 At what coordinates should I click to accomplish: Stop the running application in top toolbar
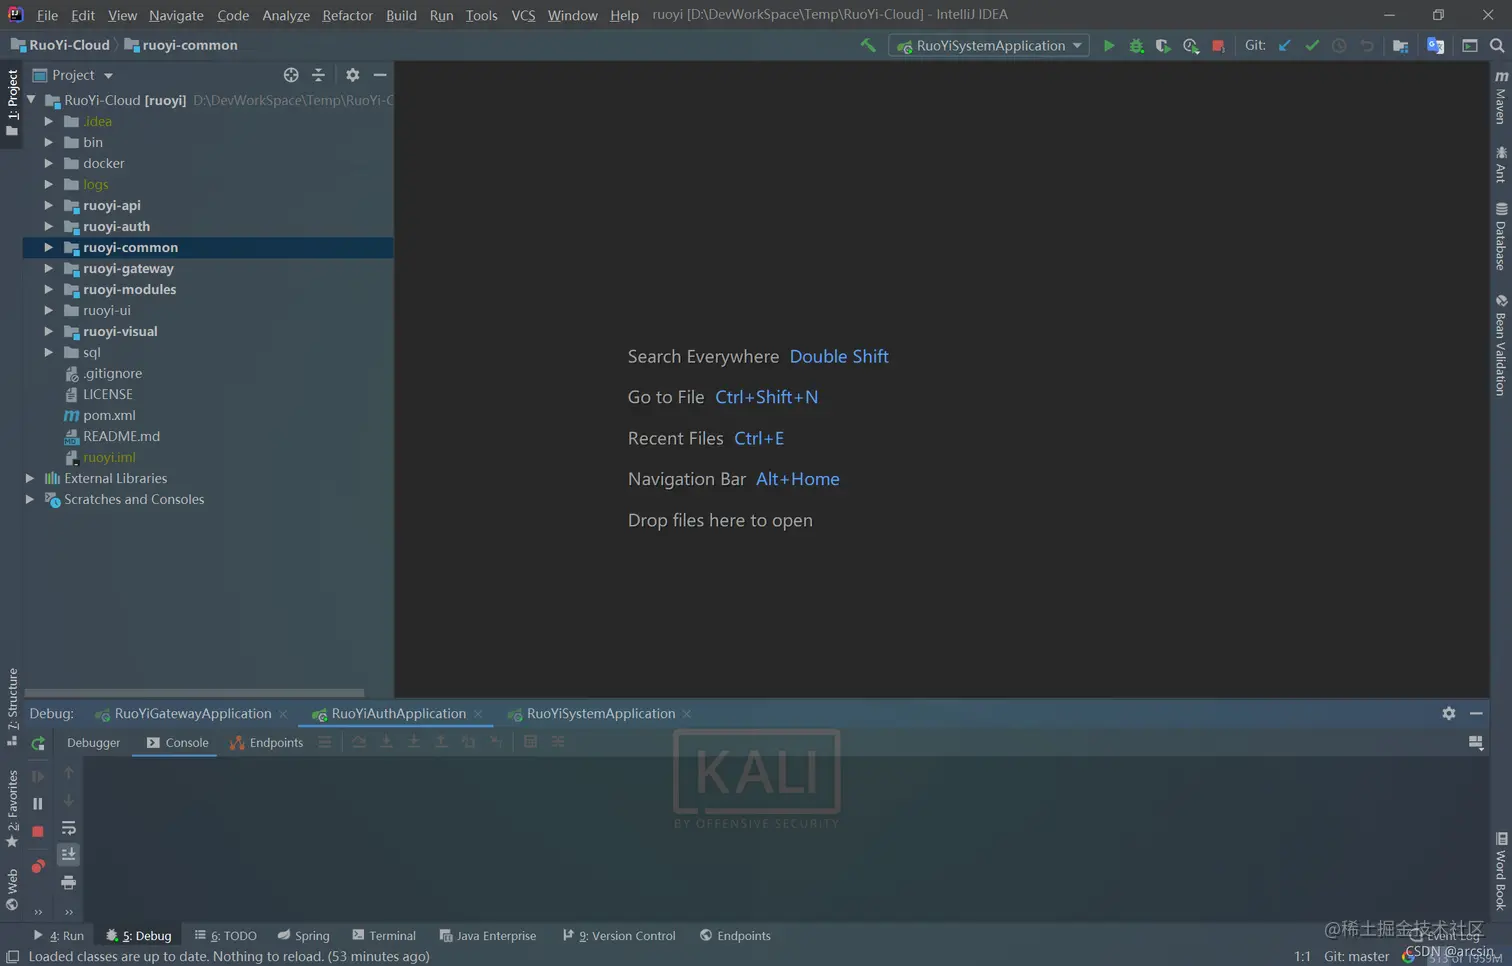(1218, 45)
